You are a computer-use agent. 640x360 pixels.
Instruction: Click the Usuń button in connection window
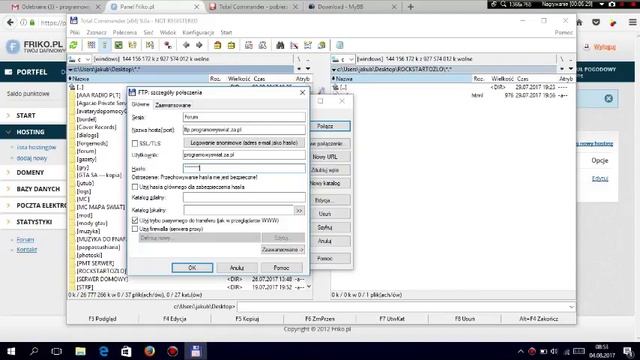(329, 214)
